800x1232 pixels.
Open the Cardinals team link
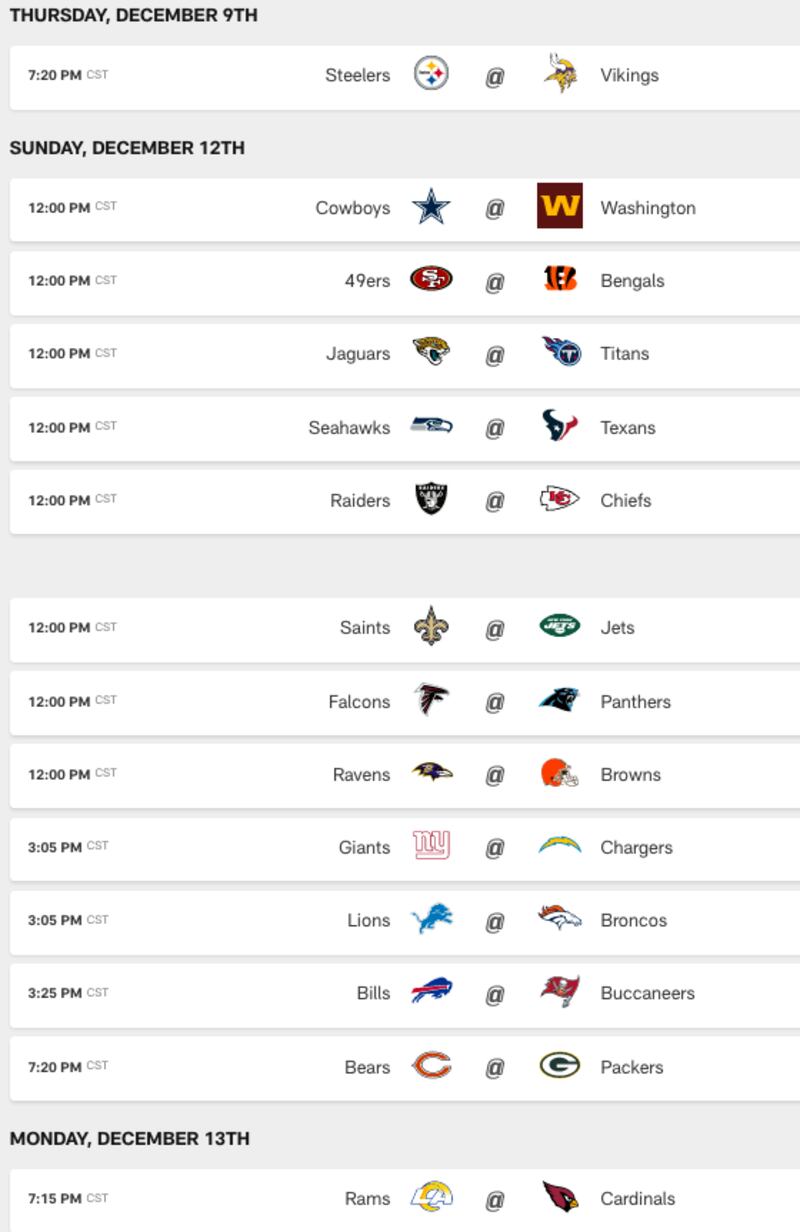[638, 1198]
